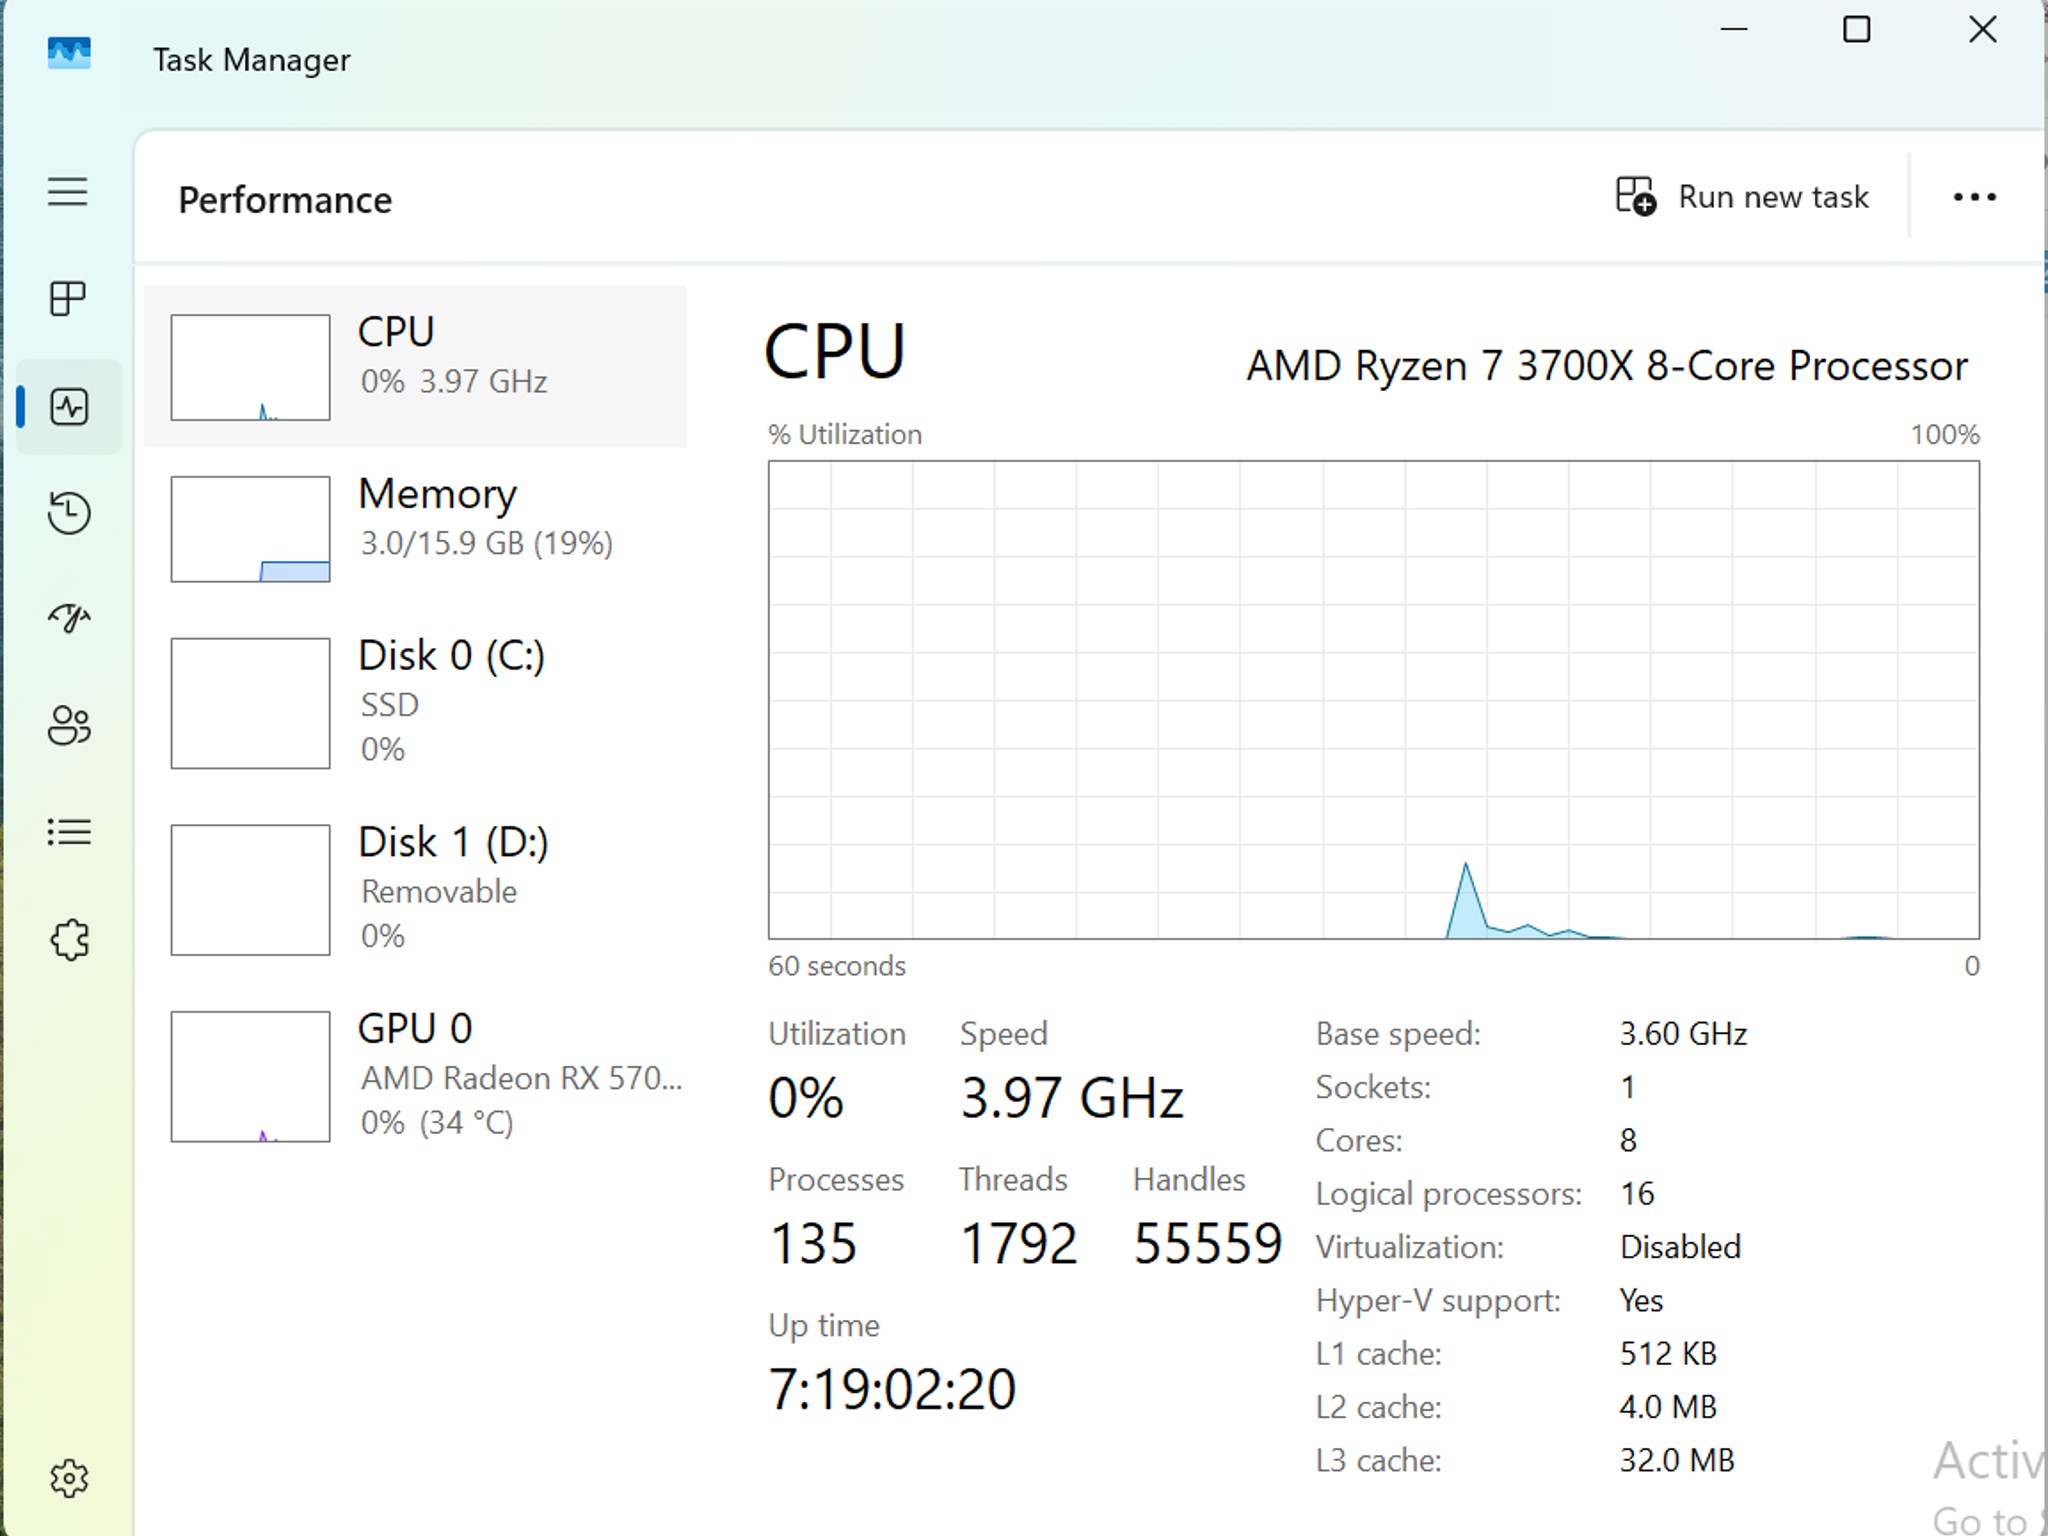Click the Run new task button
This screenshot has width=2048, height=1536.
[1742, 197]
